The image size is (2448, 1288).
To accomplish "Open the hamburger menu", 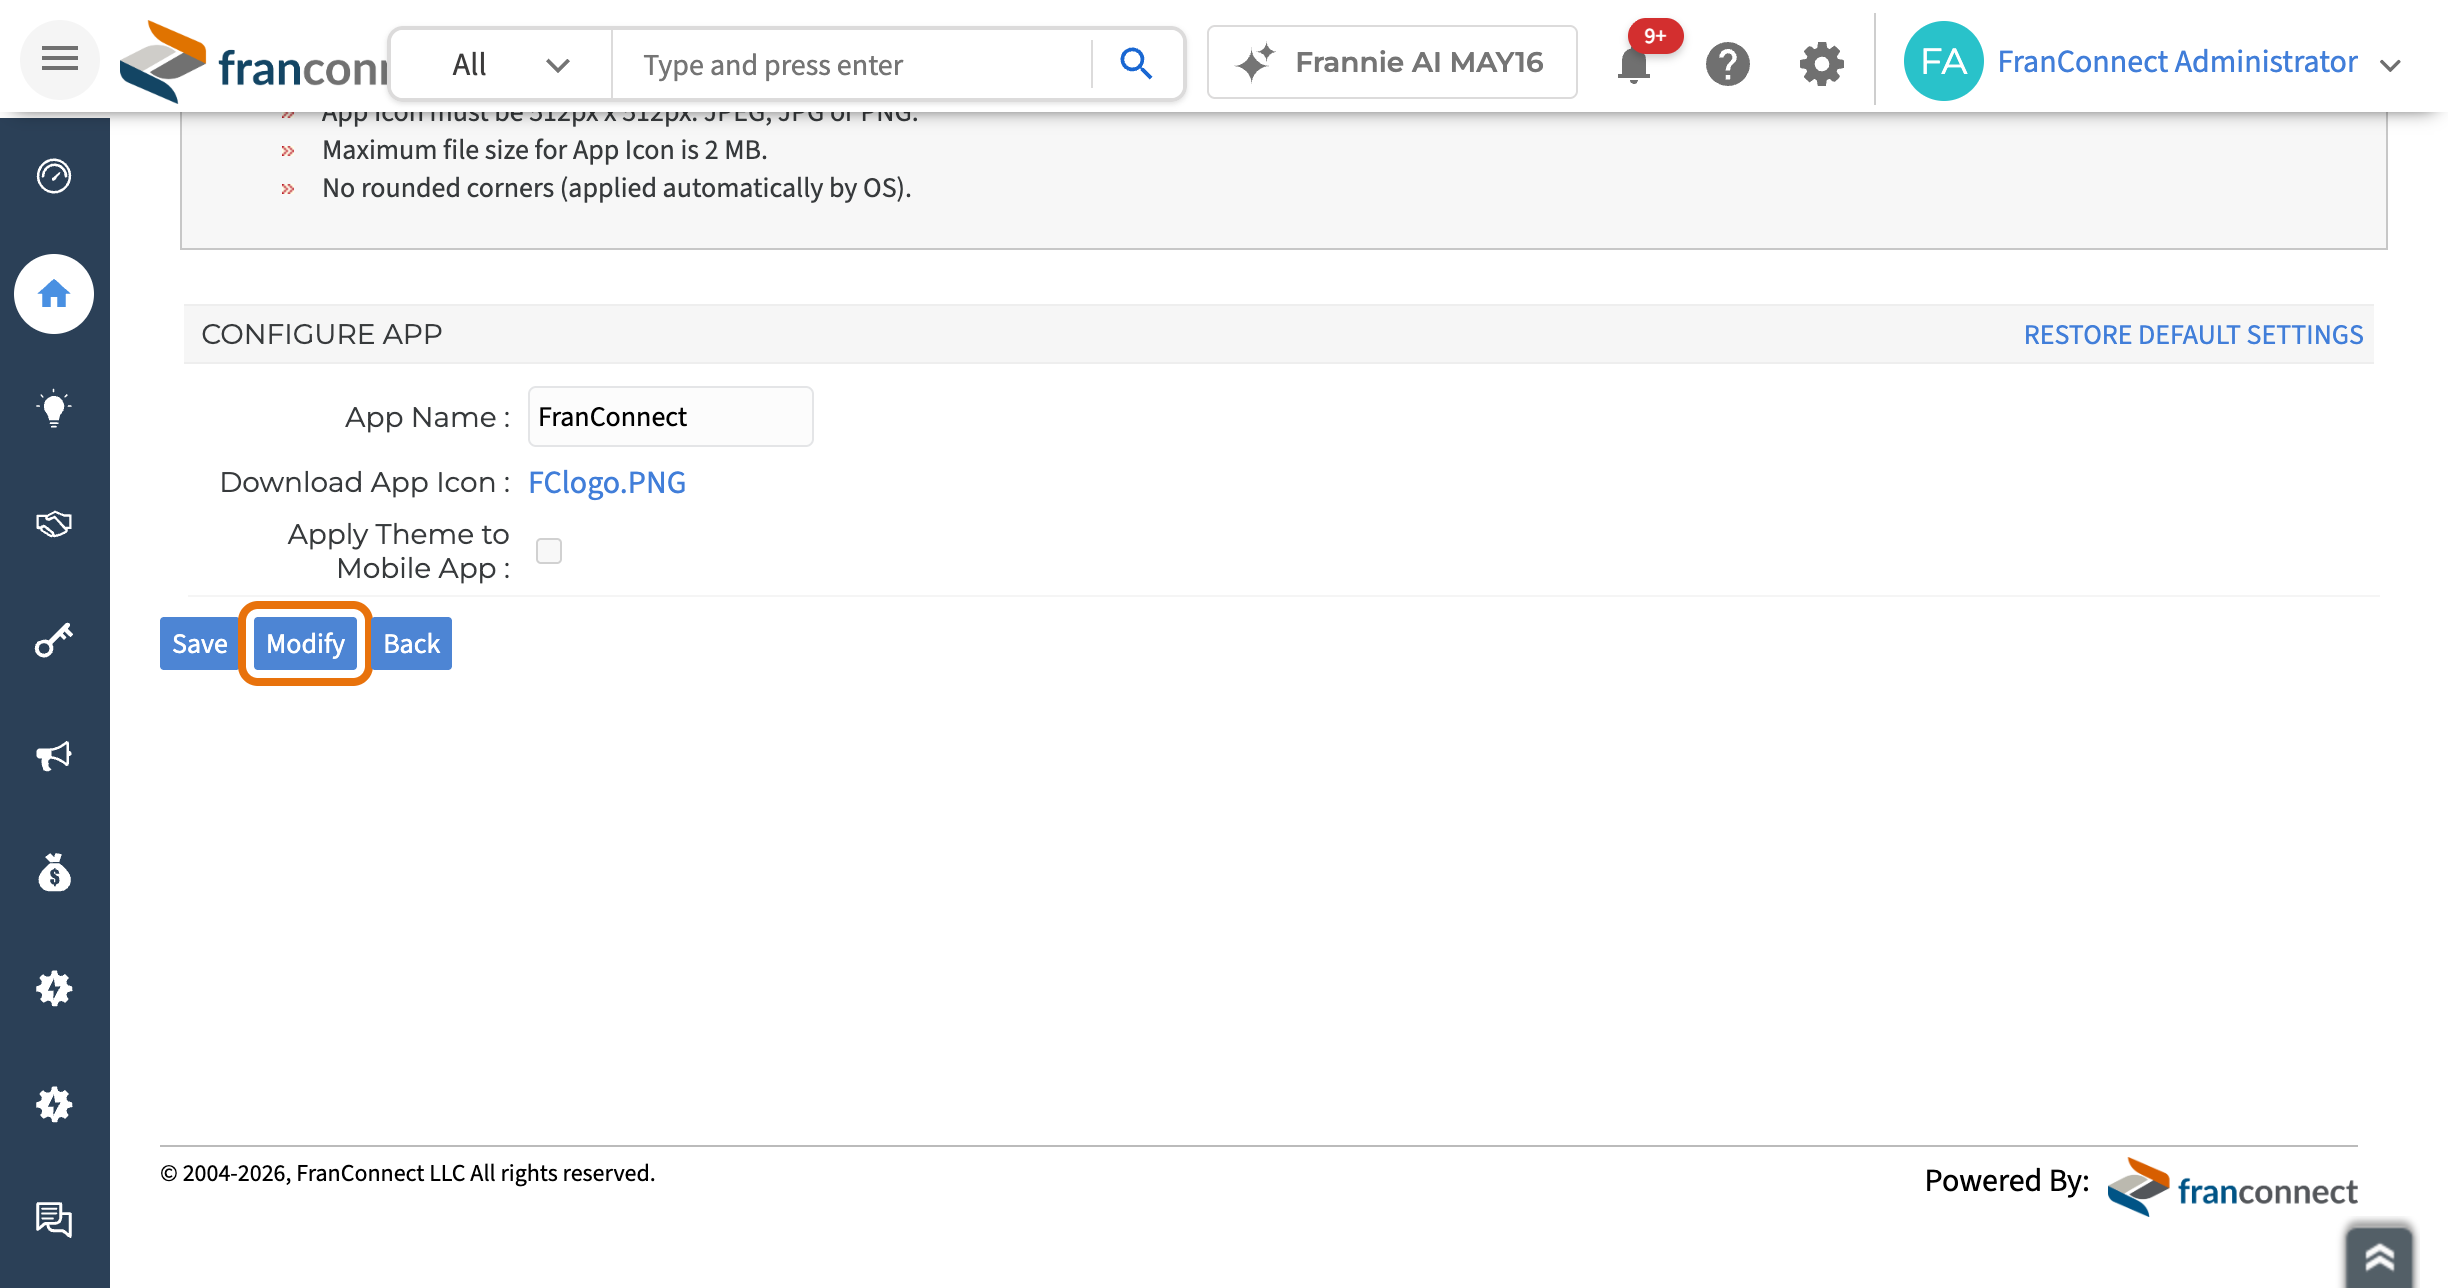I will tap(59, 60).
